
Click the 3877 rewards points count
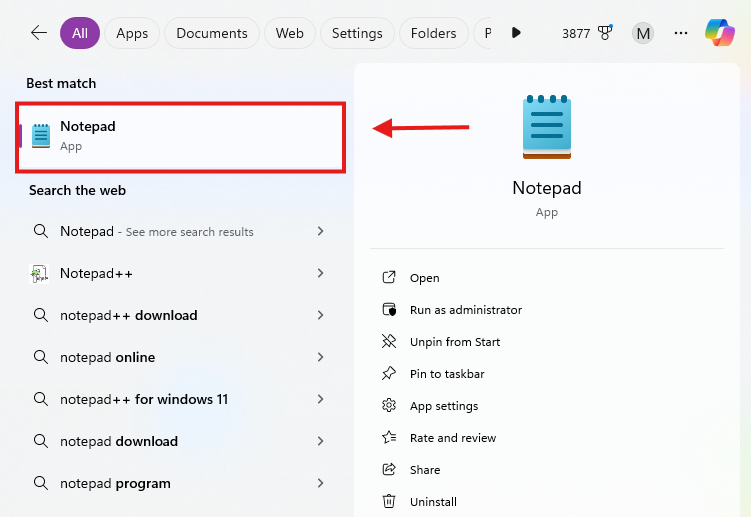(x=576, y=34)
